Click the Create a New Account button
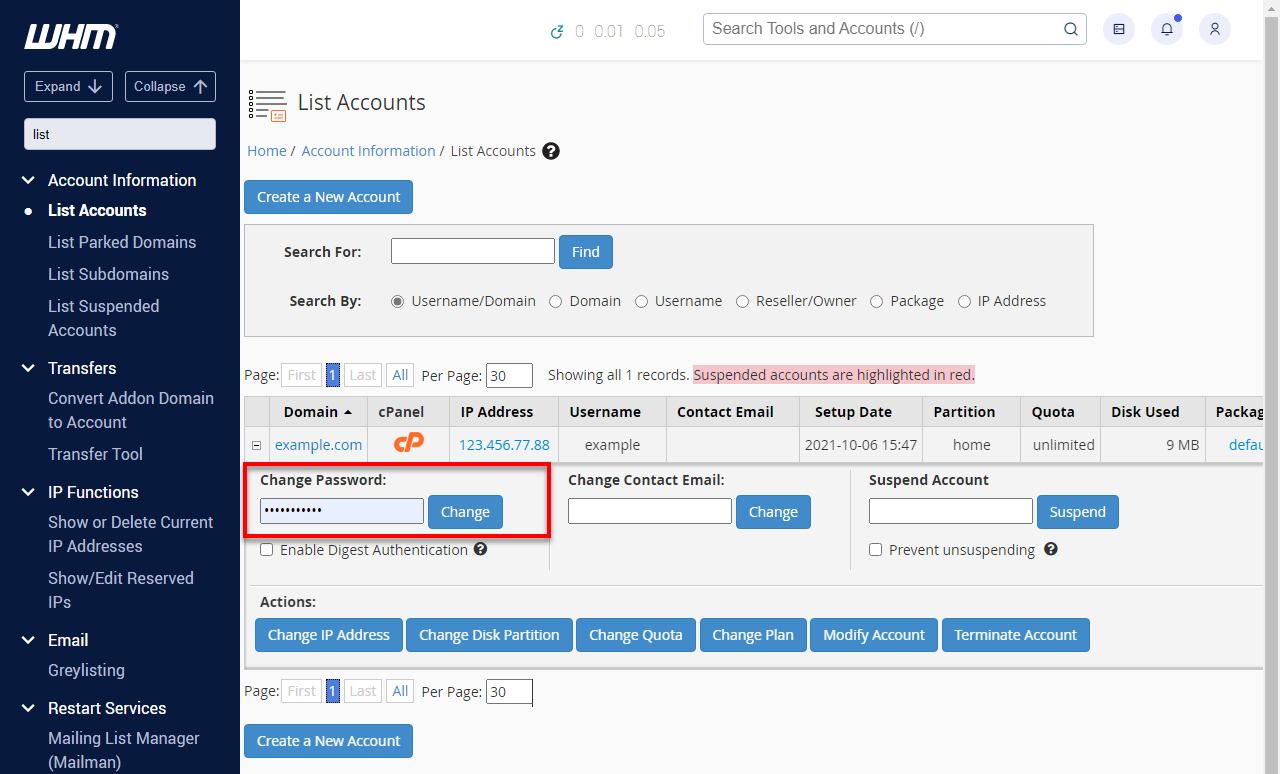The width and height of the screenshot is (1280, 774). (328, 197)
